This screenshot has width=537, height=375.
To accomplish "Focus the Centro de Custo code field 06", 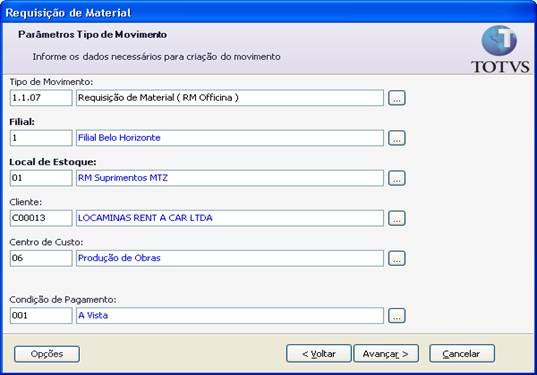I will click(x=41, y=258).
